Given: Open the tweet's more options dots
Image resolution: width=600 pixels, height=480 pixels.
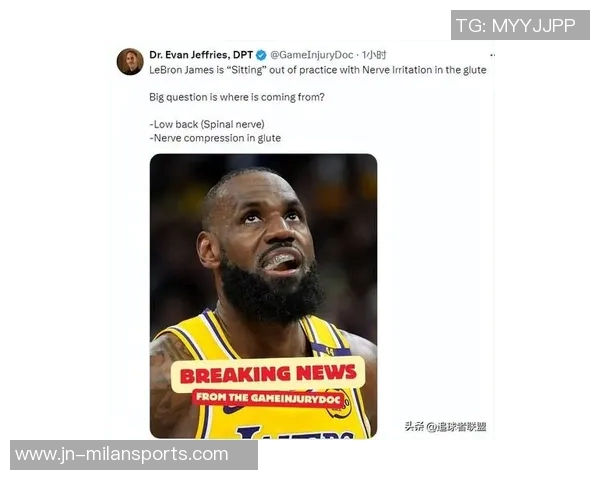Looking at the screenshot, I should (492, 56).
